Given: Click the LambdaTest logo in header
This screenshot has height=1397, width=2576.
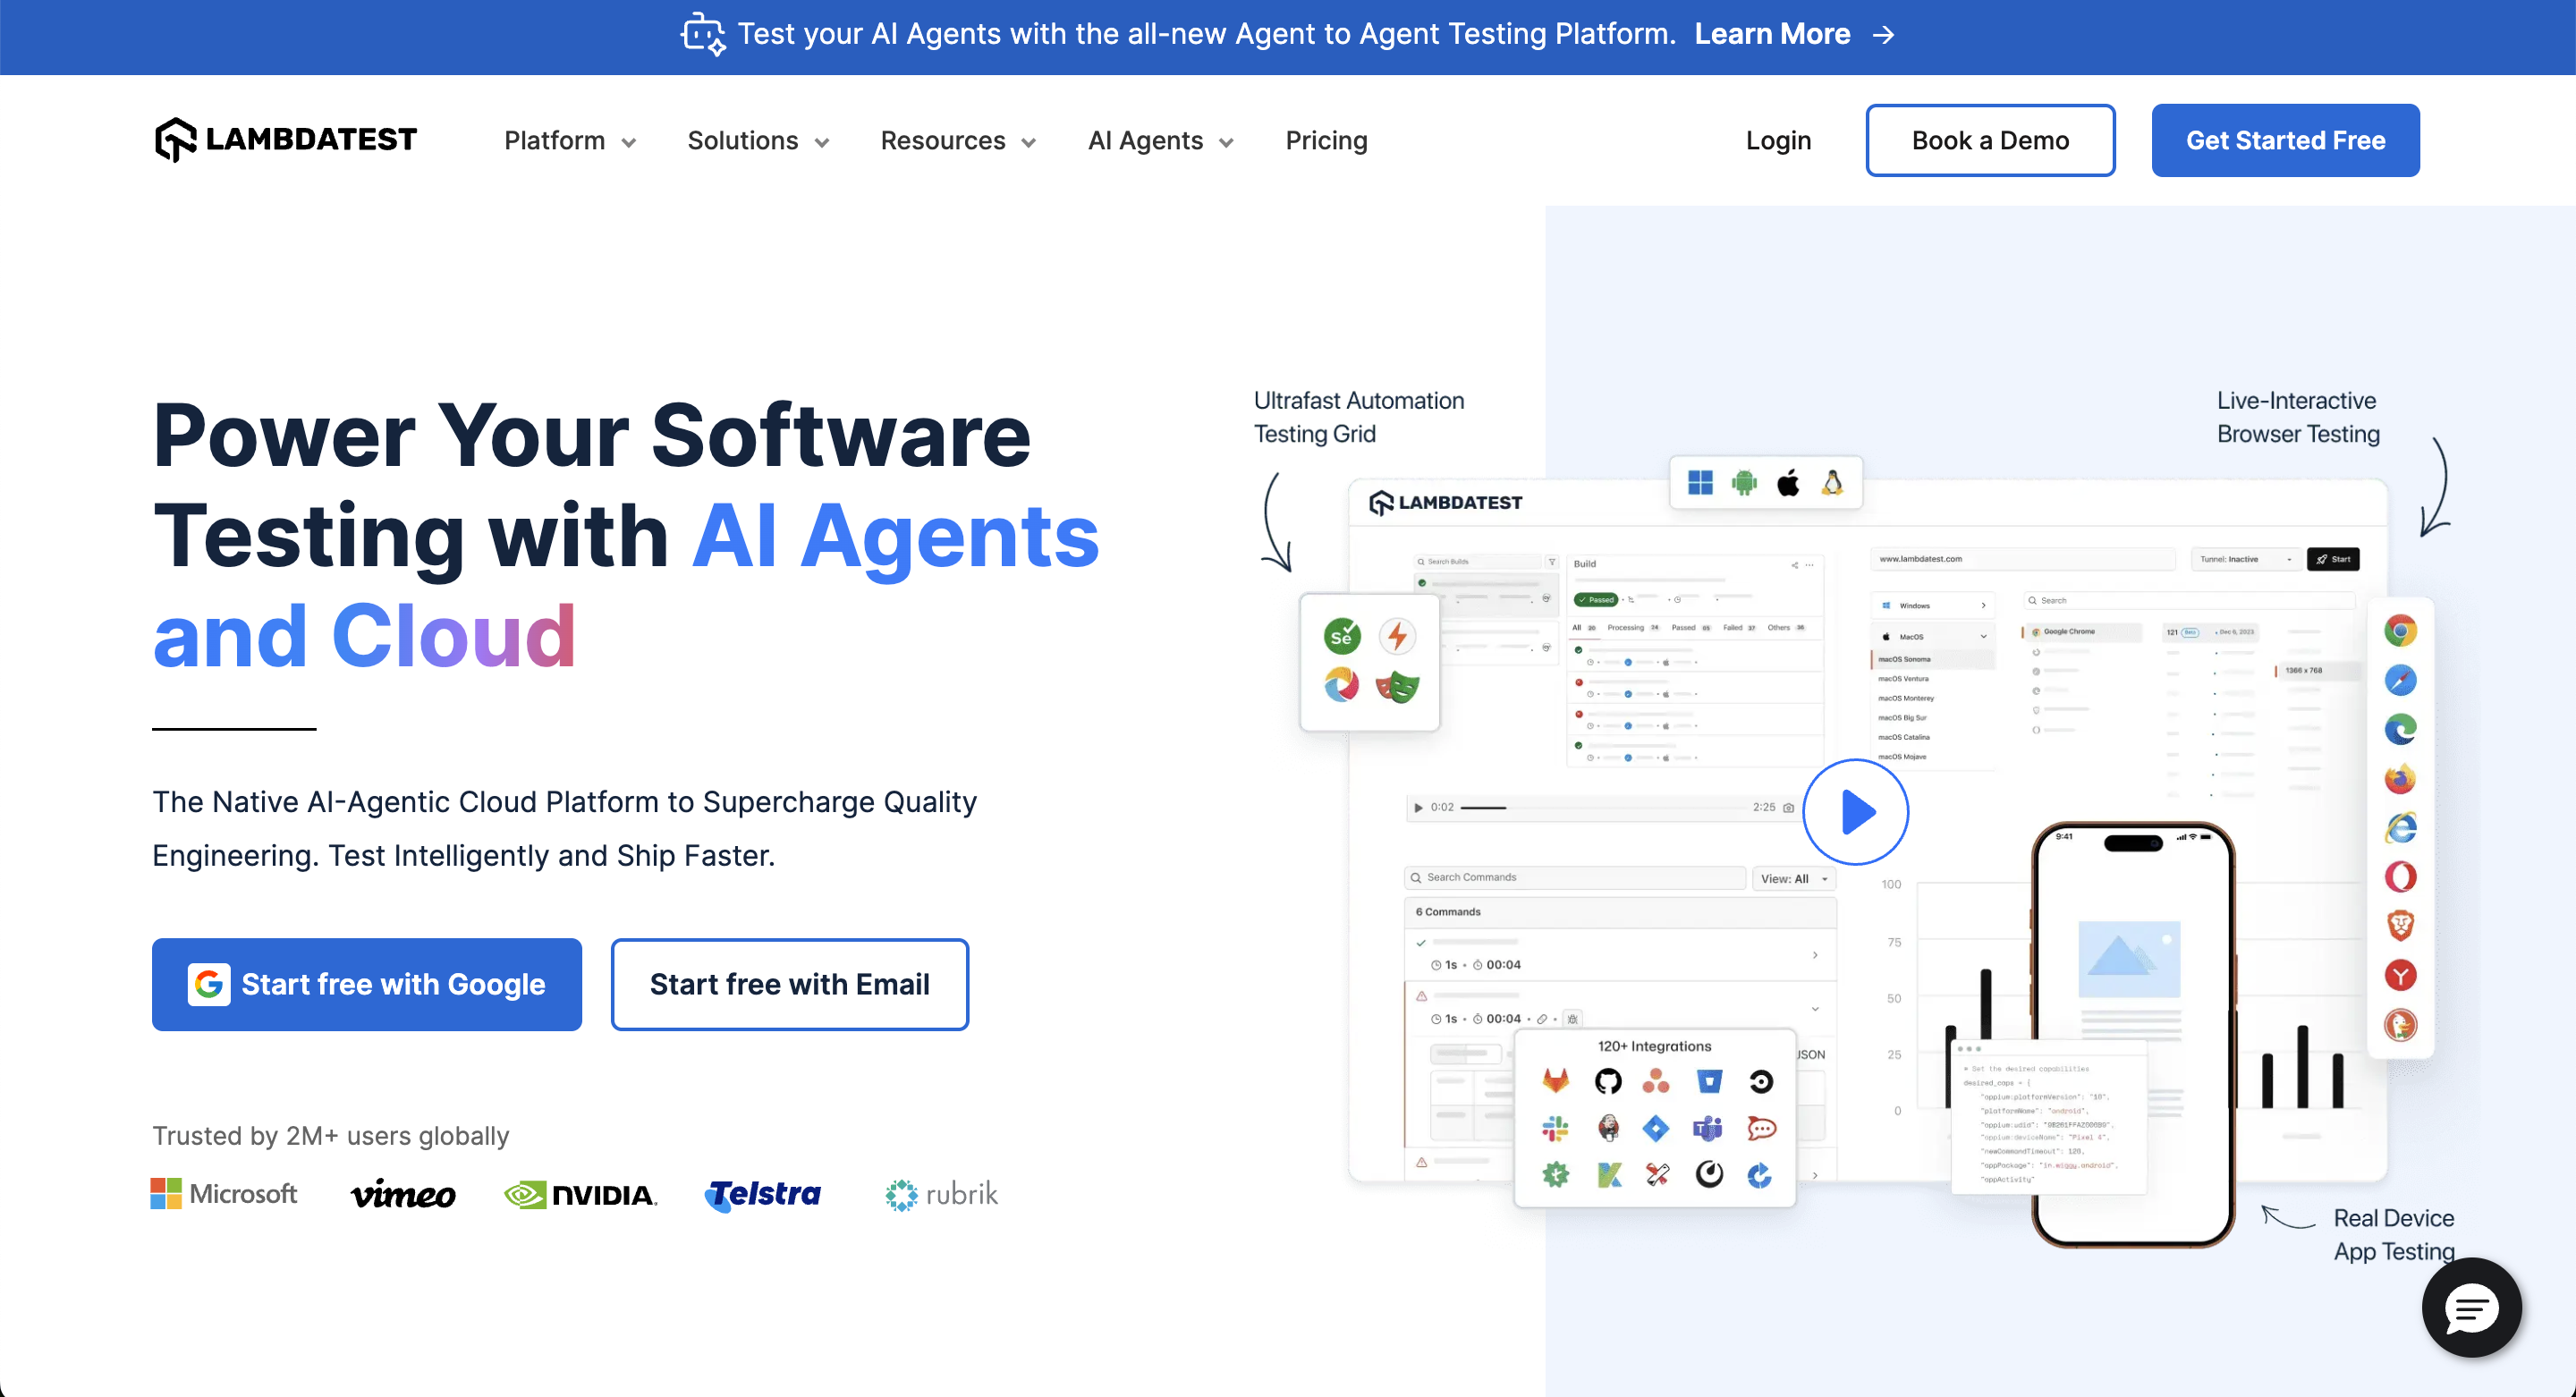Looking at the screenshot, I should [285, 140].
